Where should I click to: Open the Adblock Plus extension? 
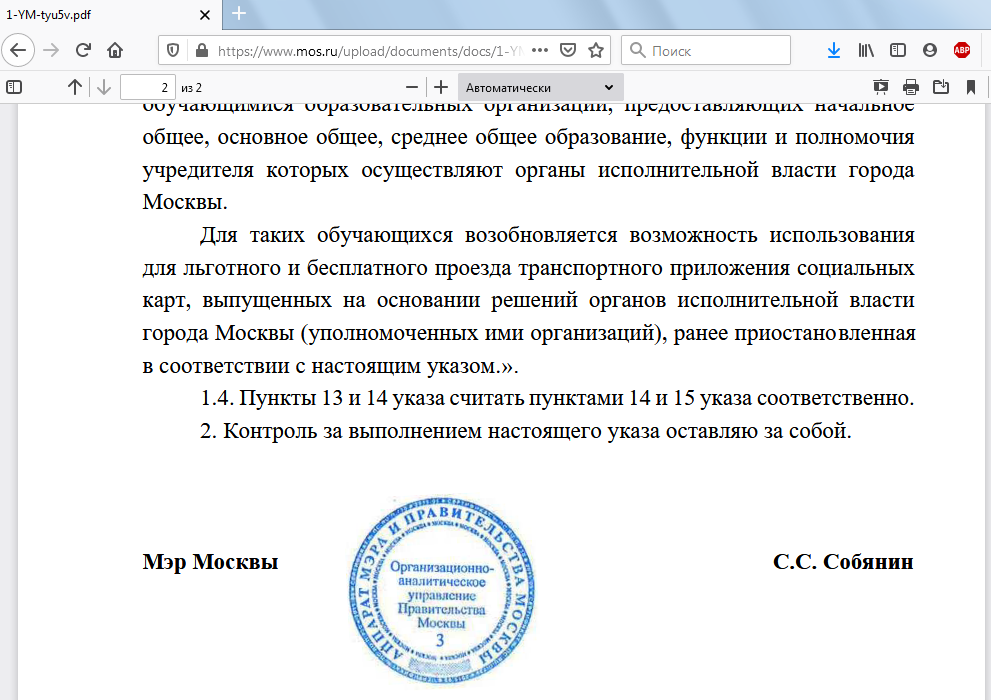pyautogui.click(x=962, y=50)
